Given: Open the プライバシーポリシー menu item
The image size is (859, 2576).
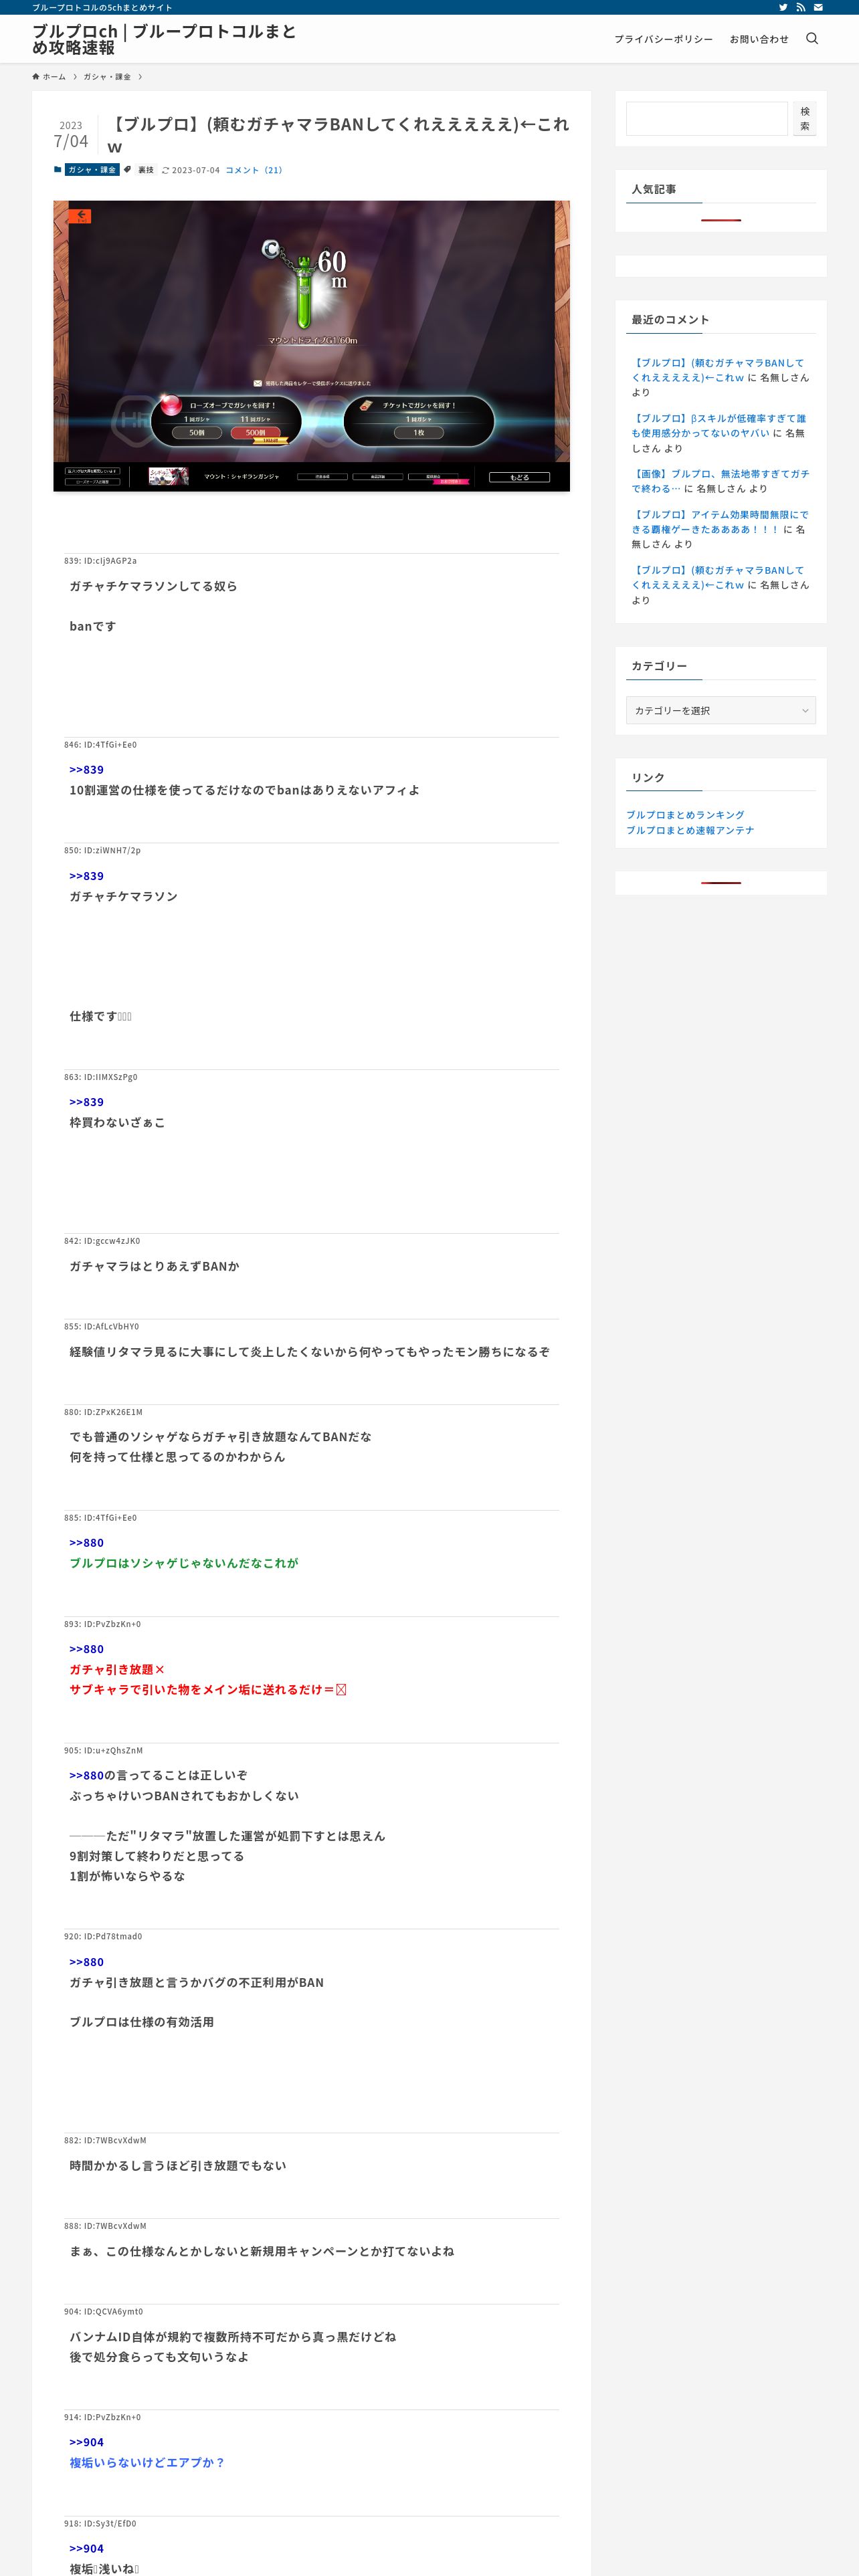Looking at the screenshot, I should pyautogui.click(x=663, y=39).
